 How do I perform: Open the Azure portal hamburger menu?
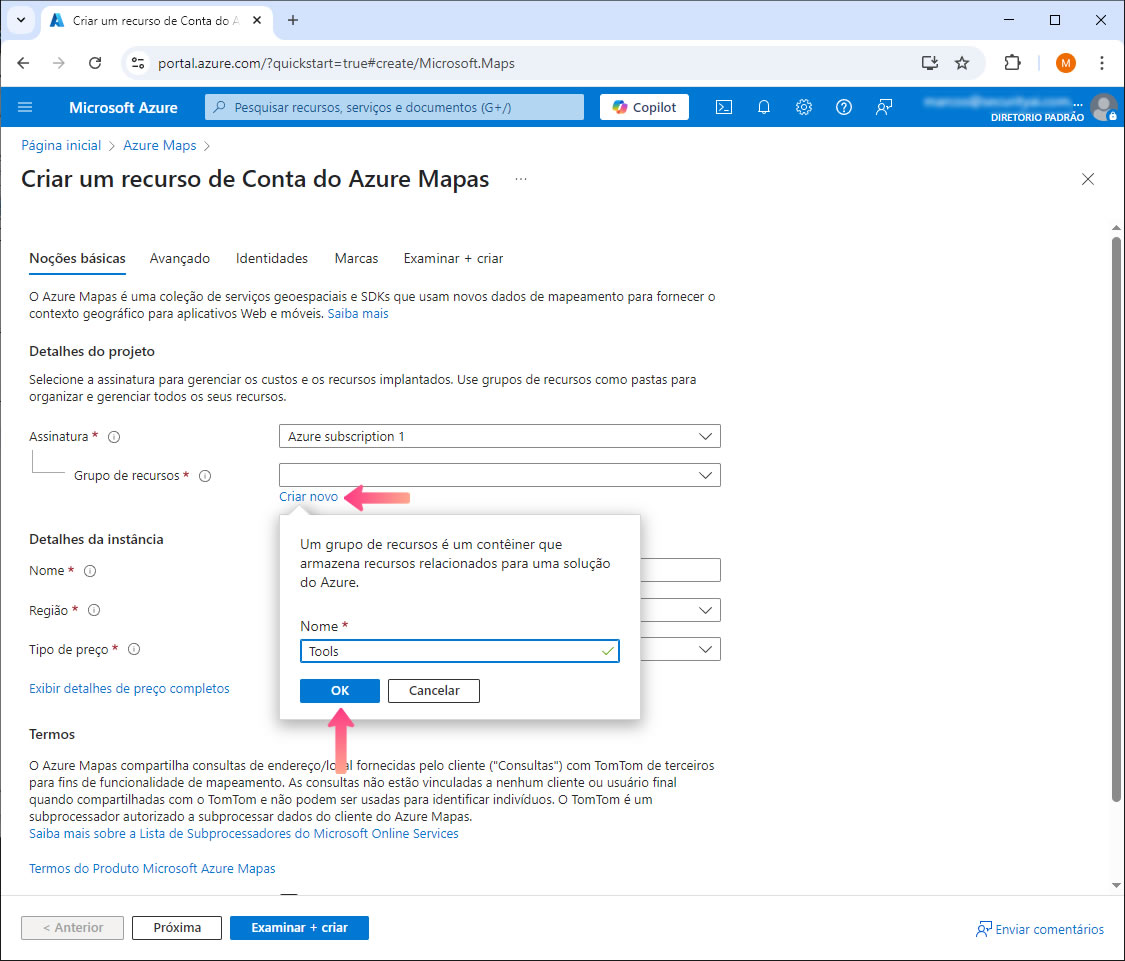point(25,107)
